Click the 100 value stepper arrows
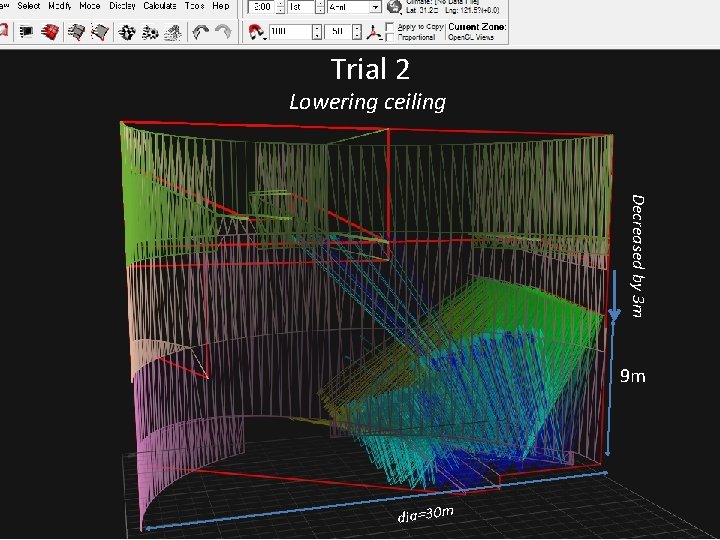This screenshot has width=720, height=540. click(316, 32)
